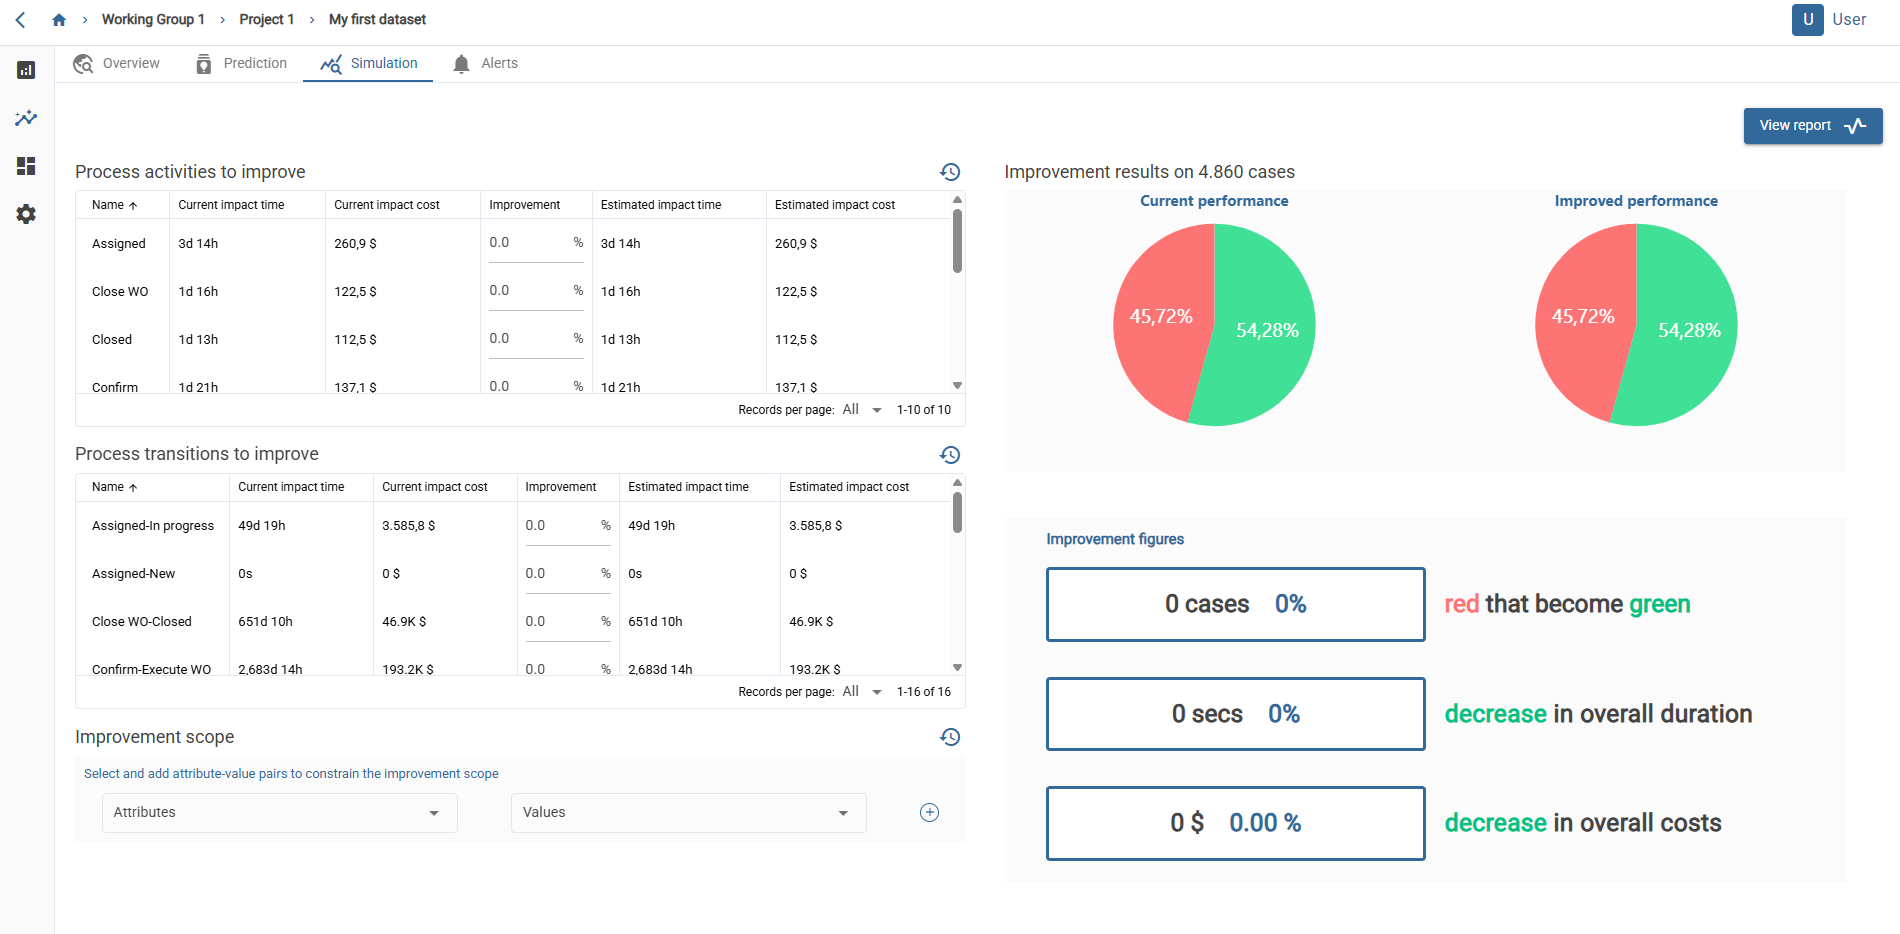The width and height of the screenshot is (1900, 934).
Task: Add attribute-value pair with plus icon
Action: (929, 812)
